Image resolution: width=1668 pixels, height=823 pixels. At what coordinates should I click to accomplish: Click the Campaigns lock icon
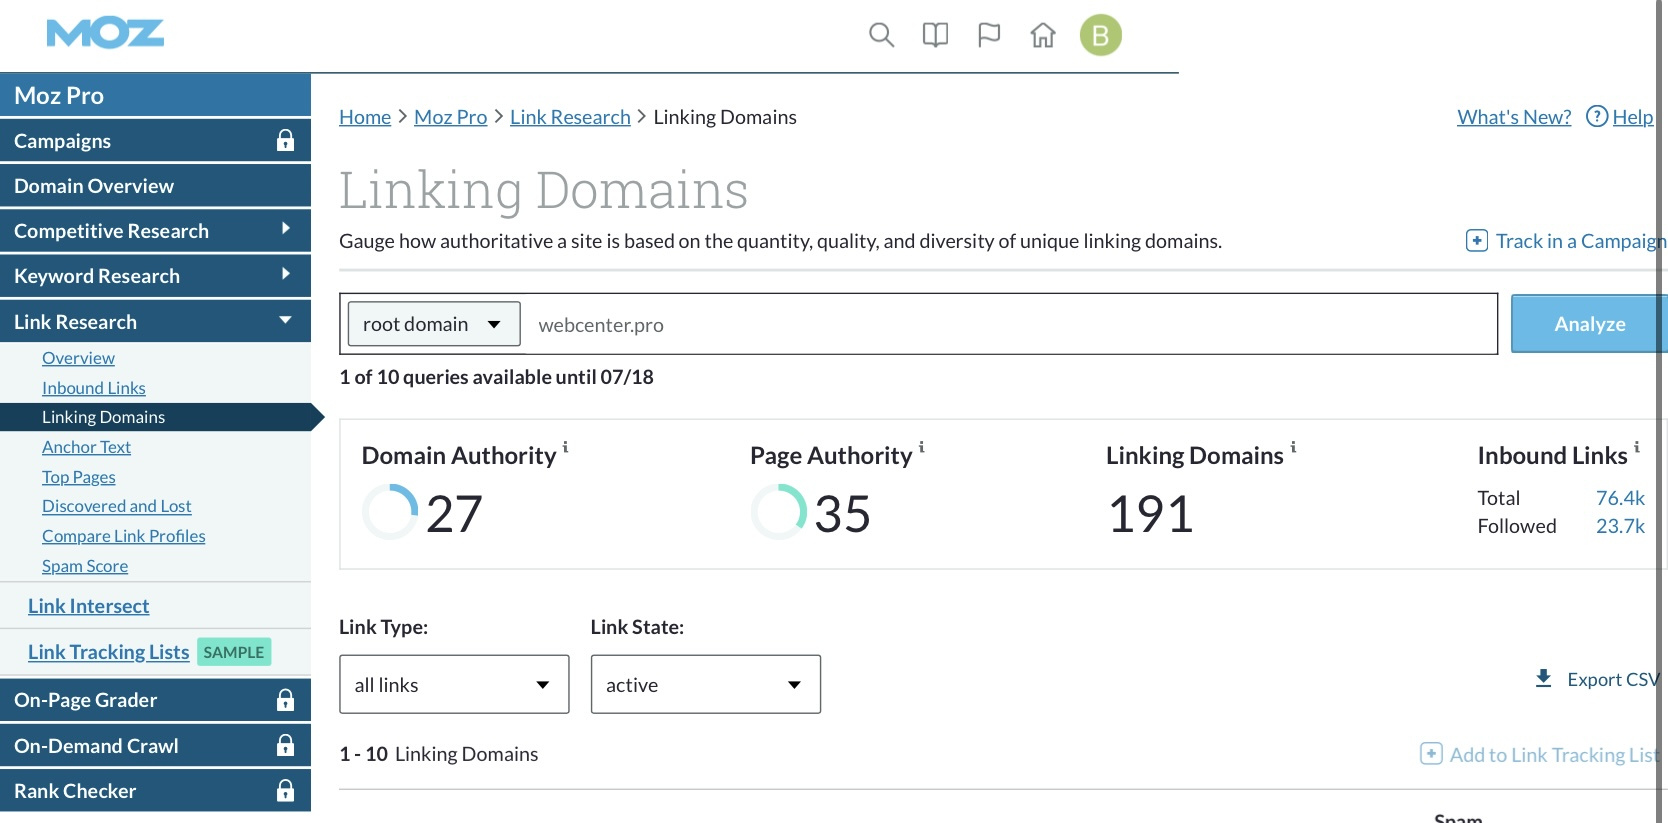[x=285, y=141]
